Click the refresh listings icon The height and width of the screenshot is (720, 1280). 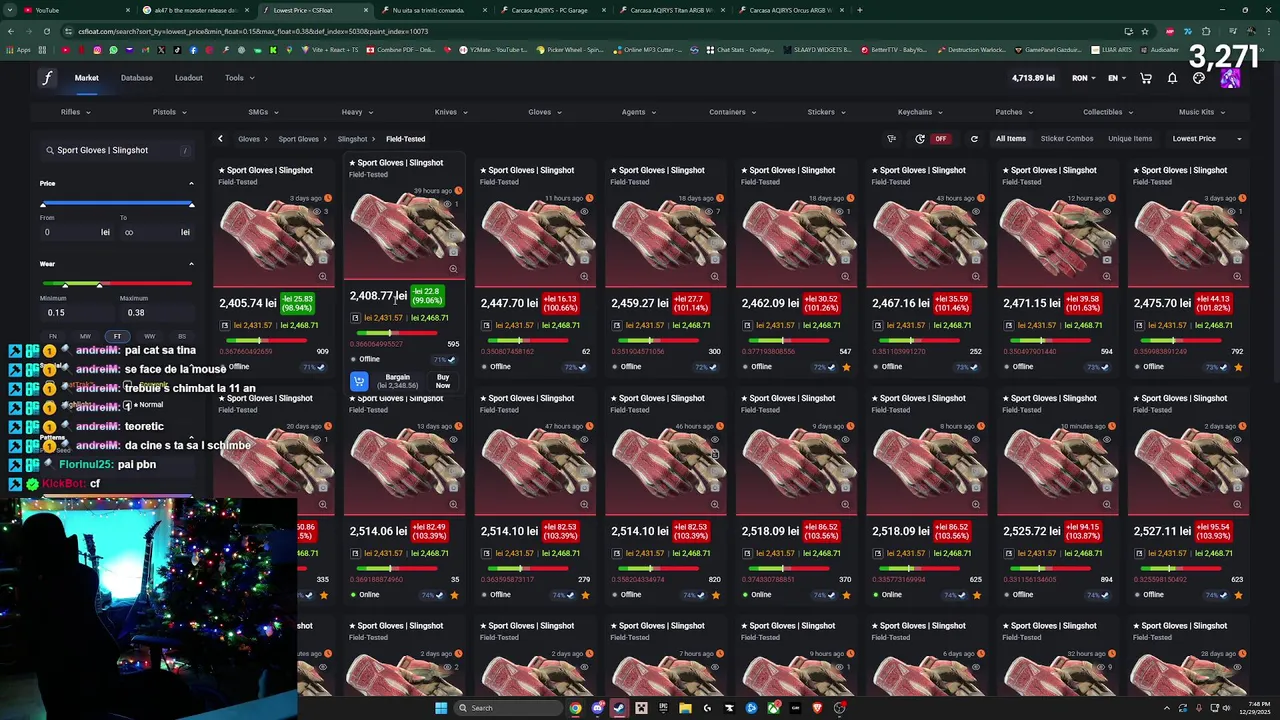click(x=974, y=139)
